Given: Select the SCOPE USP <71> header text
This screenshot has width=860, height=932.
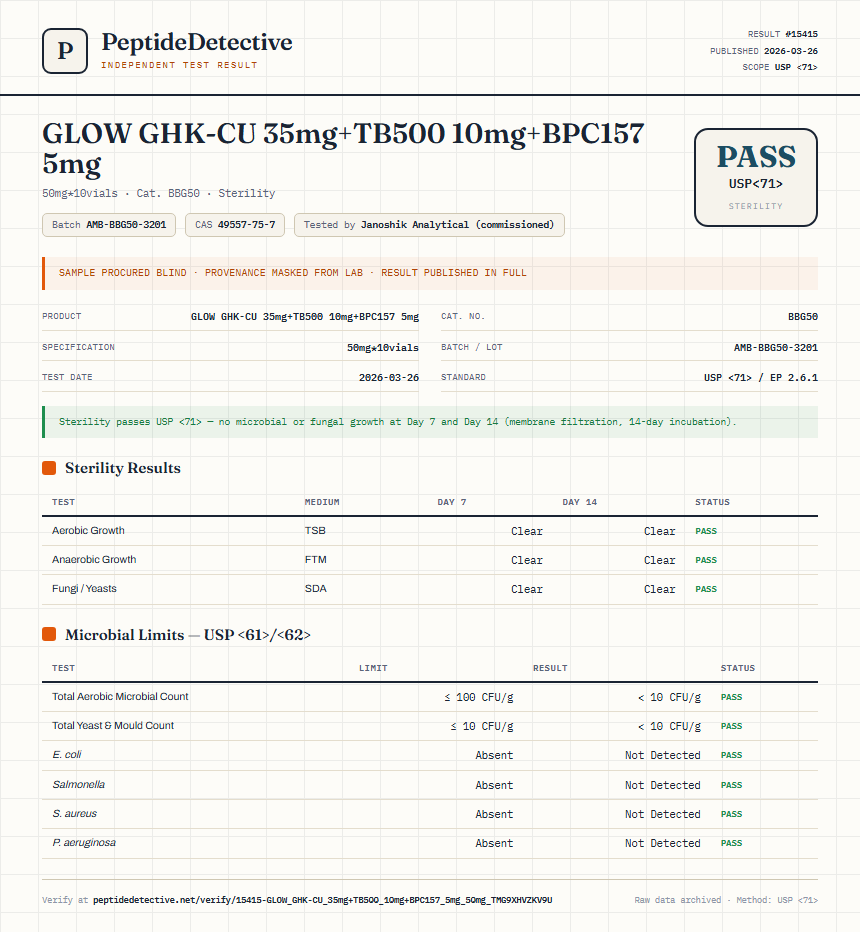Looking at the screenshot, I should coord(780,67).
